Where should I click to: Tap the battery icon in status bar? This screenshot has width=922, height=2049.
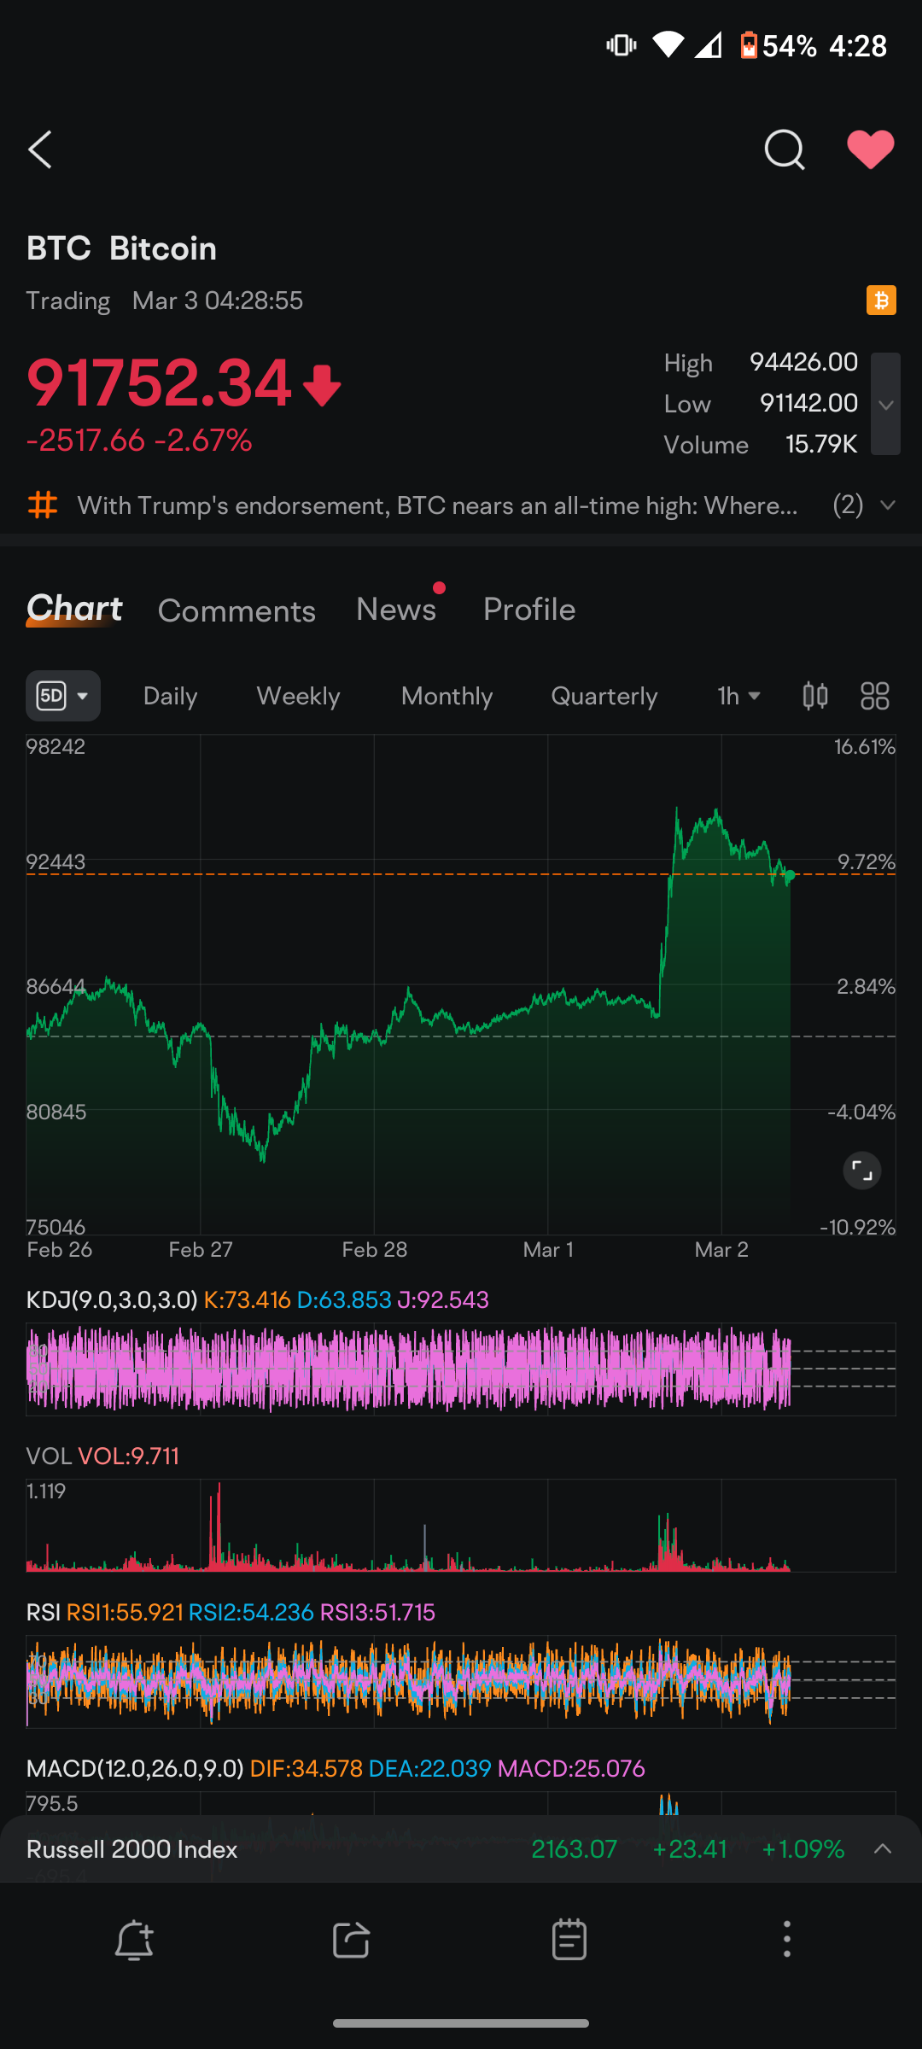pyautogui.click(x=748, y=45)
